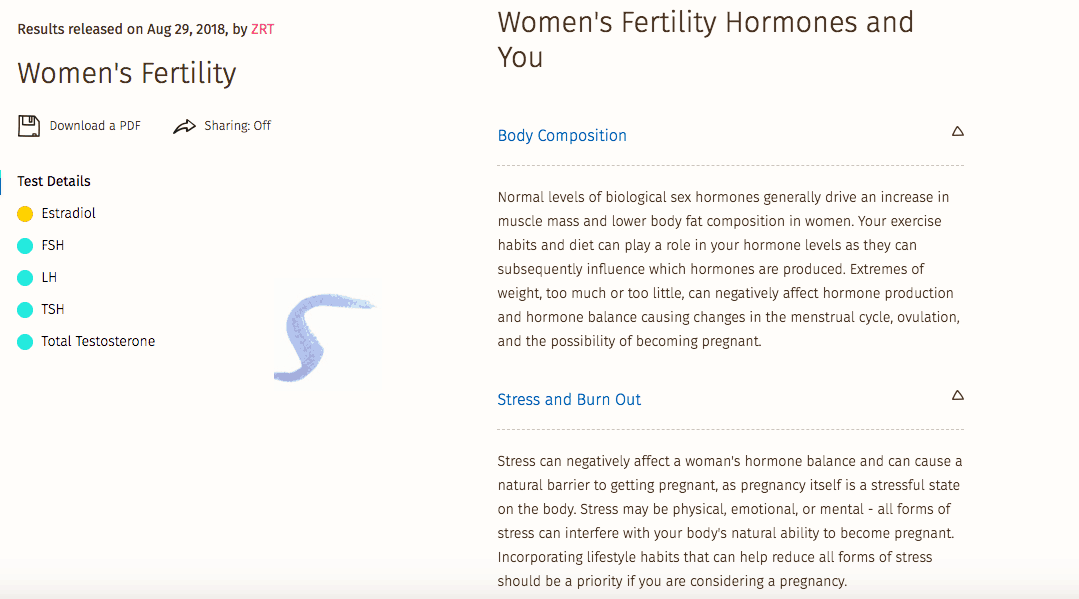
Task: Click the teal dot beside Total Testosterone
Action: pos(24,341)
